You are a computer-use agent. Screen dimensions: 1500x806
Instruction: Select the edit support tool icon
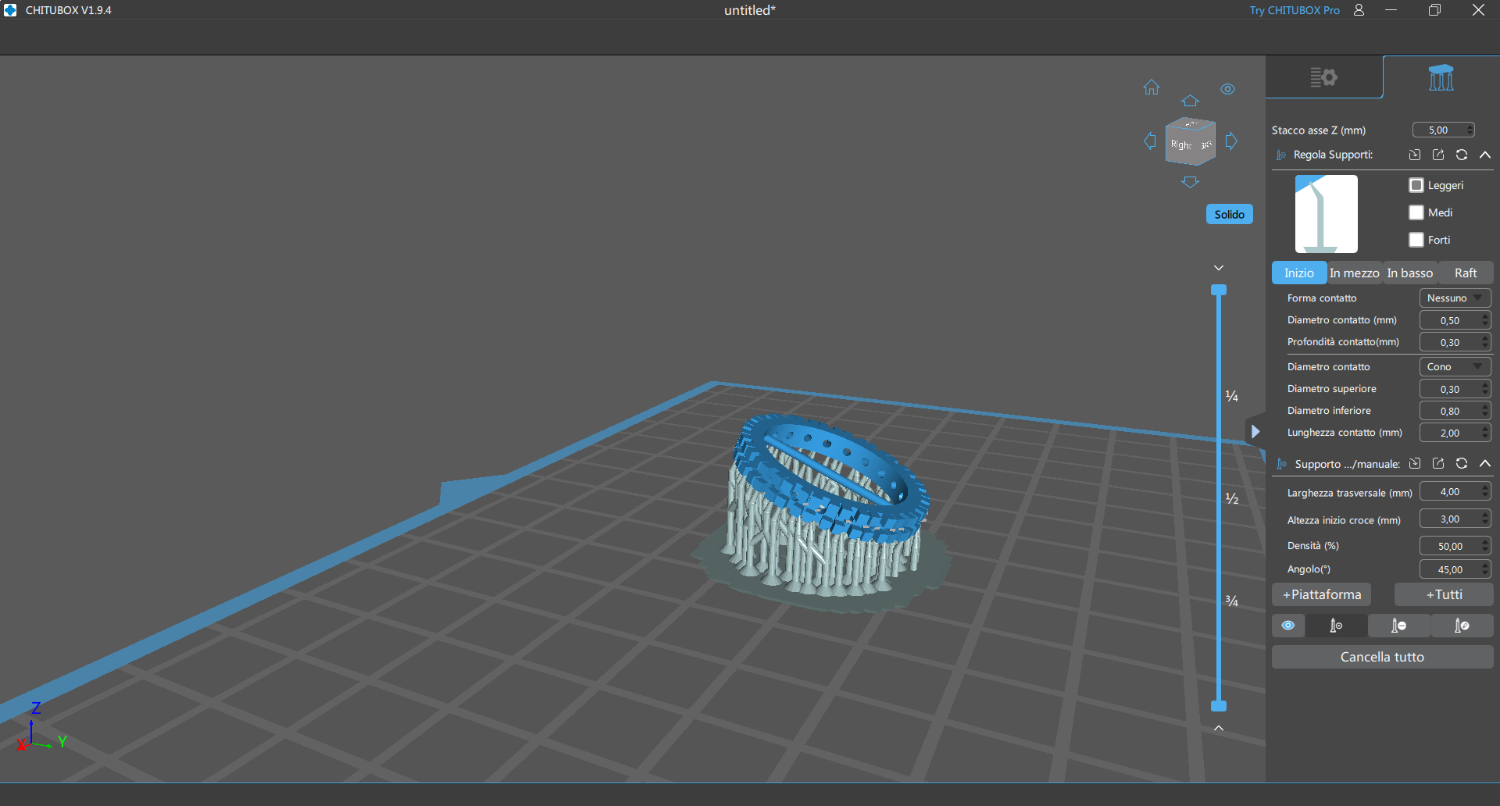(x=1462, y=626)
